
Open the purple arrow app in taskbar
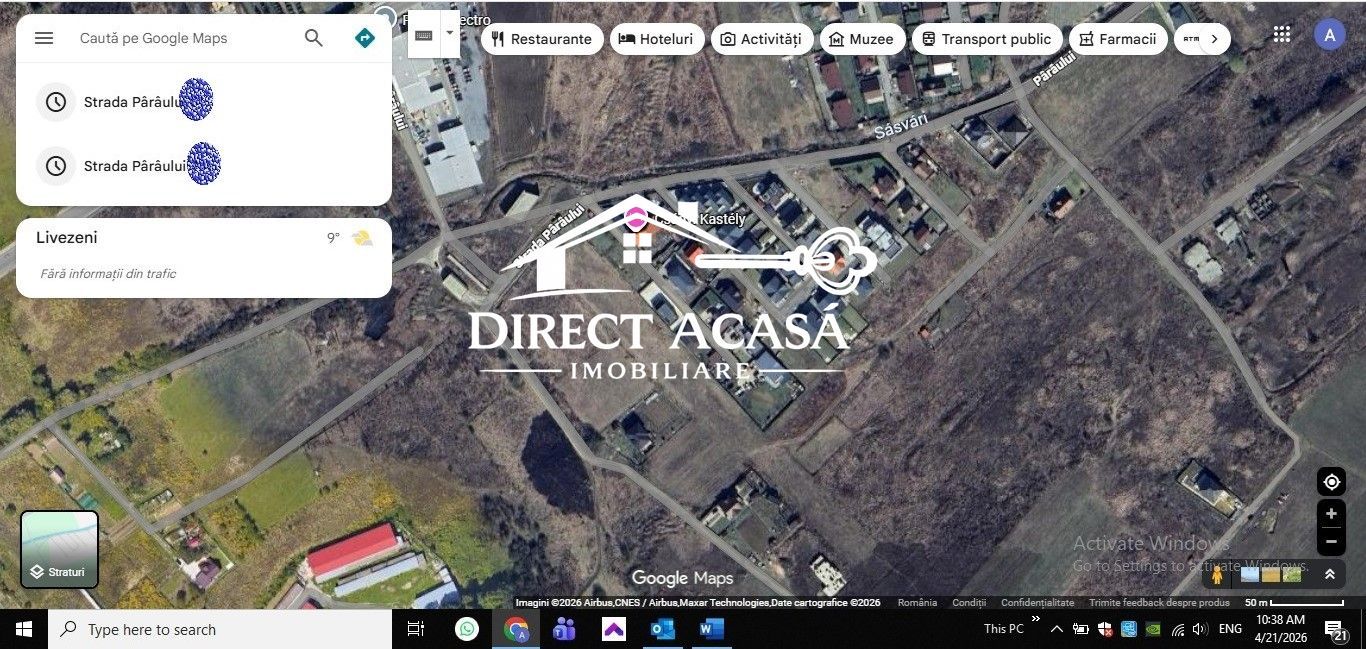point(613,629)
